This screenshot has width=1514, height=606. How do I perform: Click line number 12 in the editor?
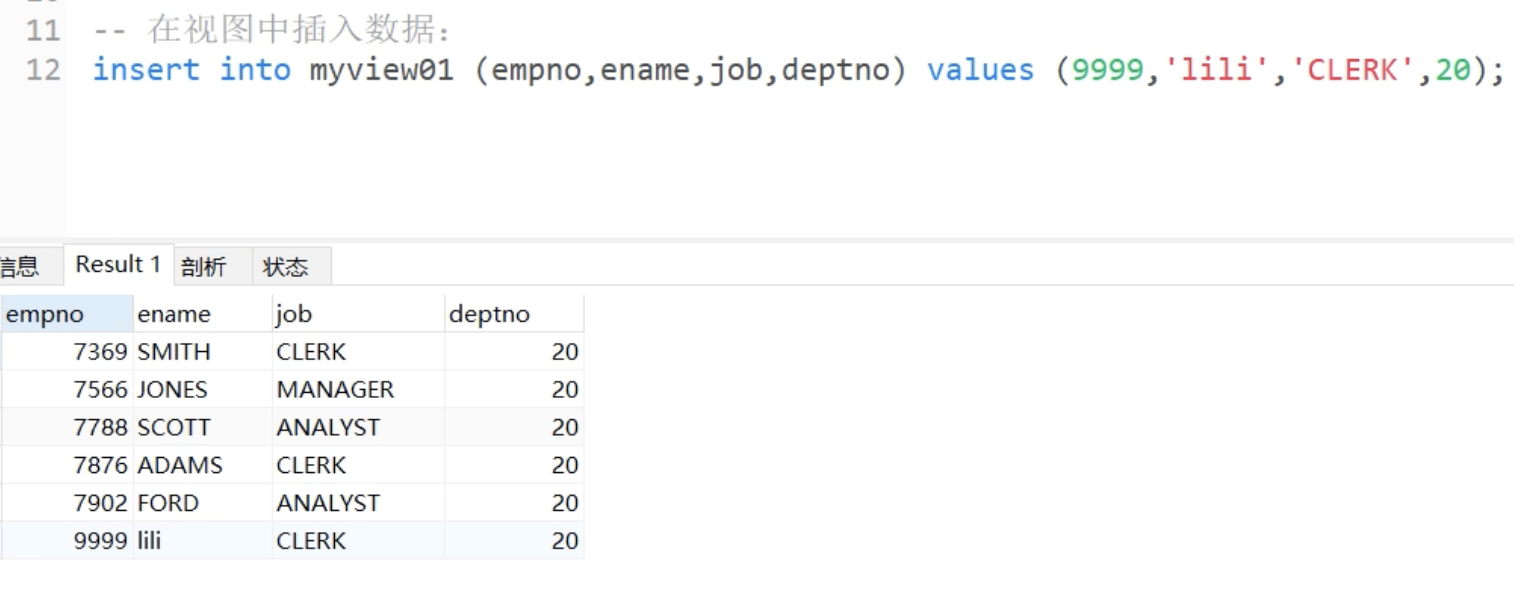pyautogui.click(x=43, y=70)
